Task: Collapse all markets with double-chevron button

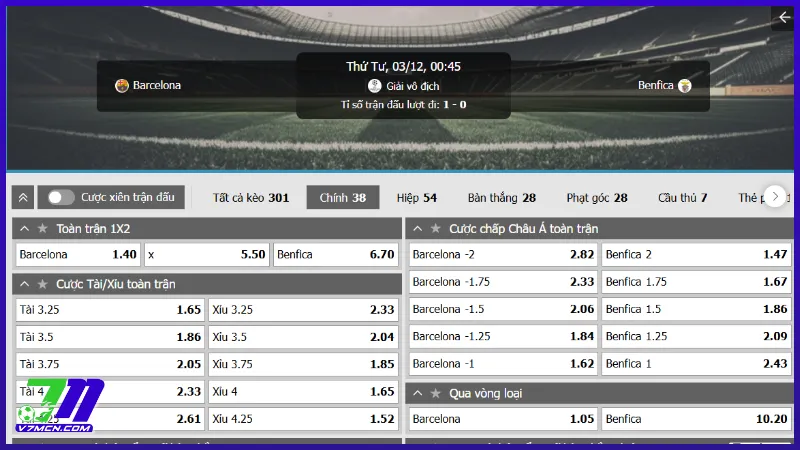Action: (24, 198)
